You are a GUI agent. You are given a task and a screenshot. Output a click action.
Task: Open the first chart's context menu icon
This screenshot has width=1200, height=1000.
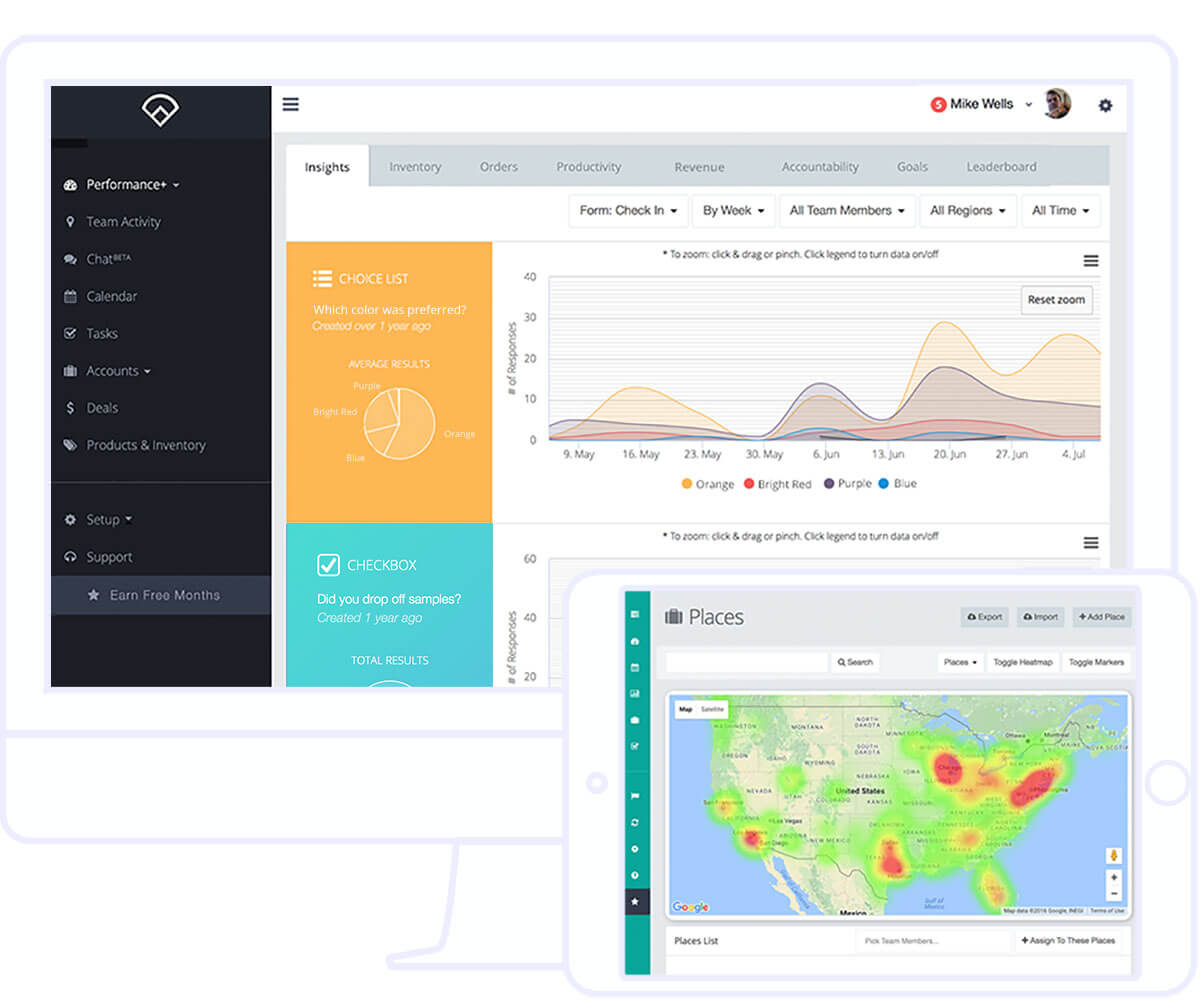pyautogui.click(x=1091, y=261)
